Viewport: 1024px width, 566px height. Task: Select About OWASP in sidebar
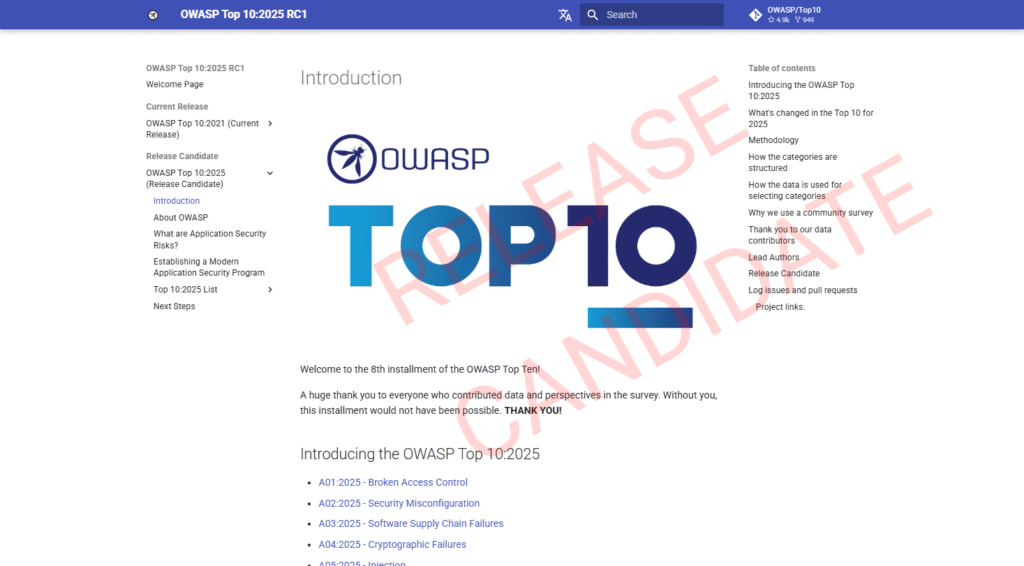pyautogui.click(x=181, y=217)
